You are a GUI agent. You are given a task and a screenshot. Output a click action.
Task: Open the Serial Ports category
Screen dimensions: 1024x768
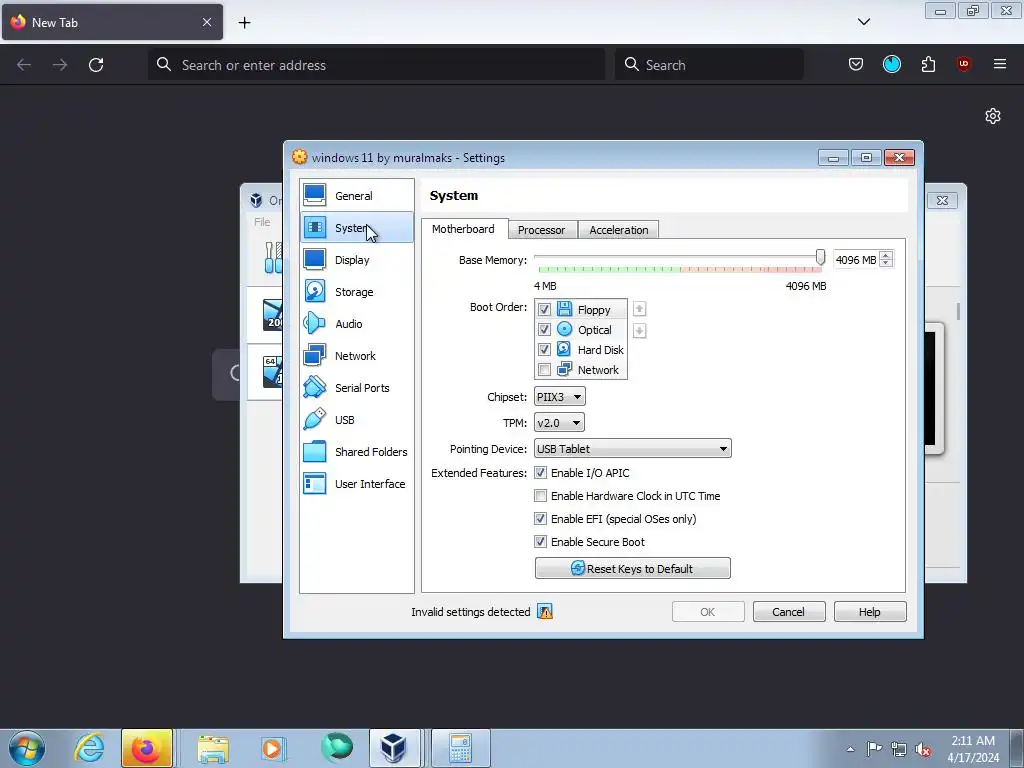click(357, 388)
